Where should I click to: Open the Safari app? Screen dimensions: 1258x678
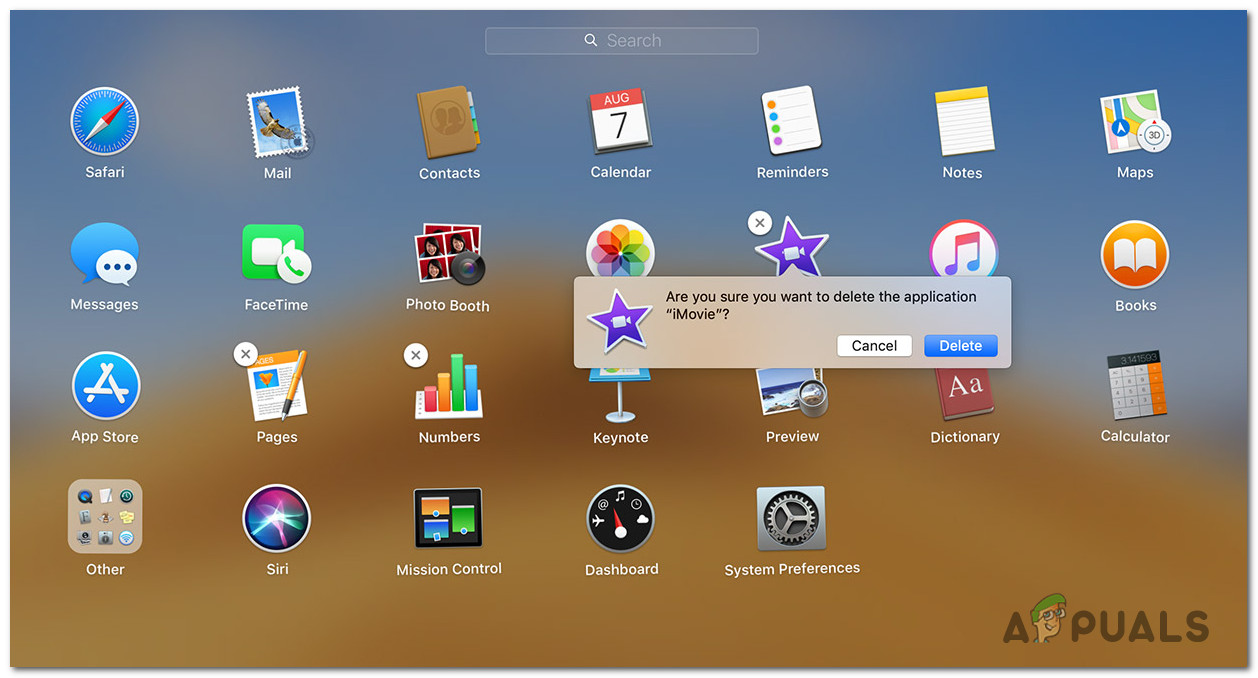[105, 122]
